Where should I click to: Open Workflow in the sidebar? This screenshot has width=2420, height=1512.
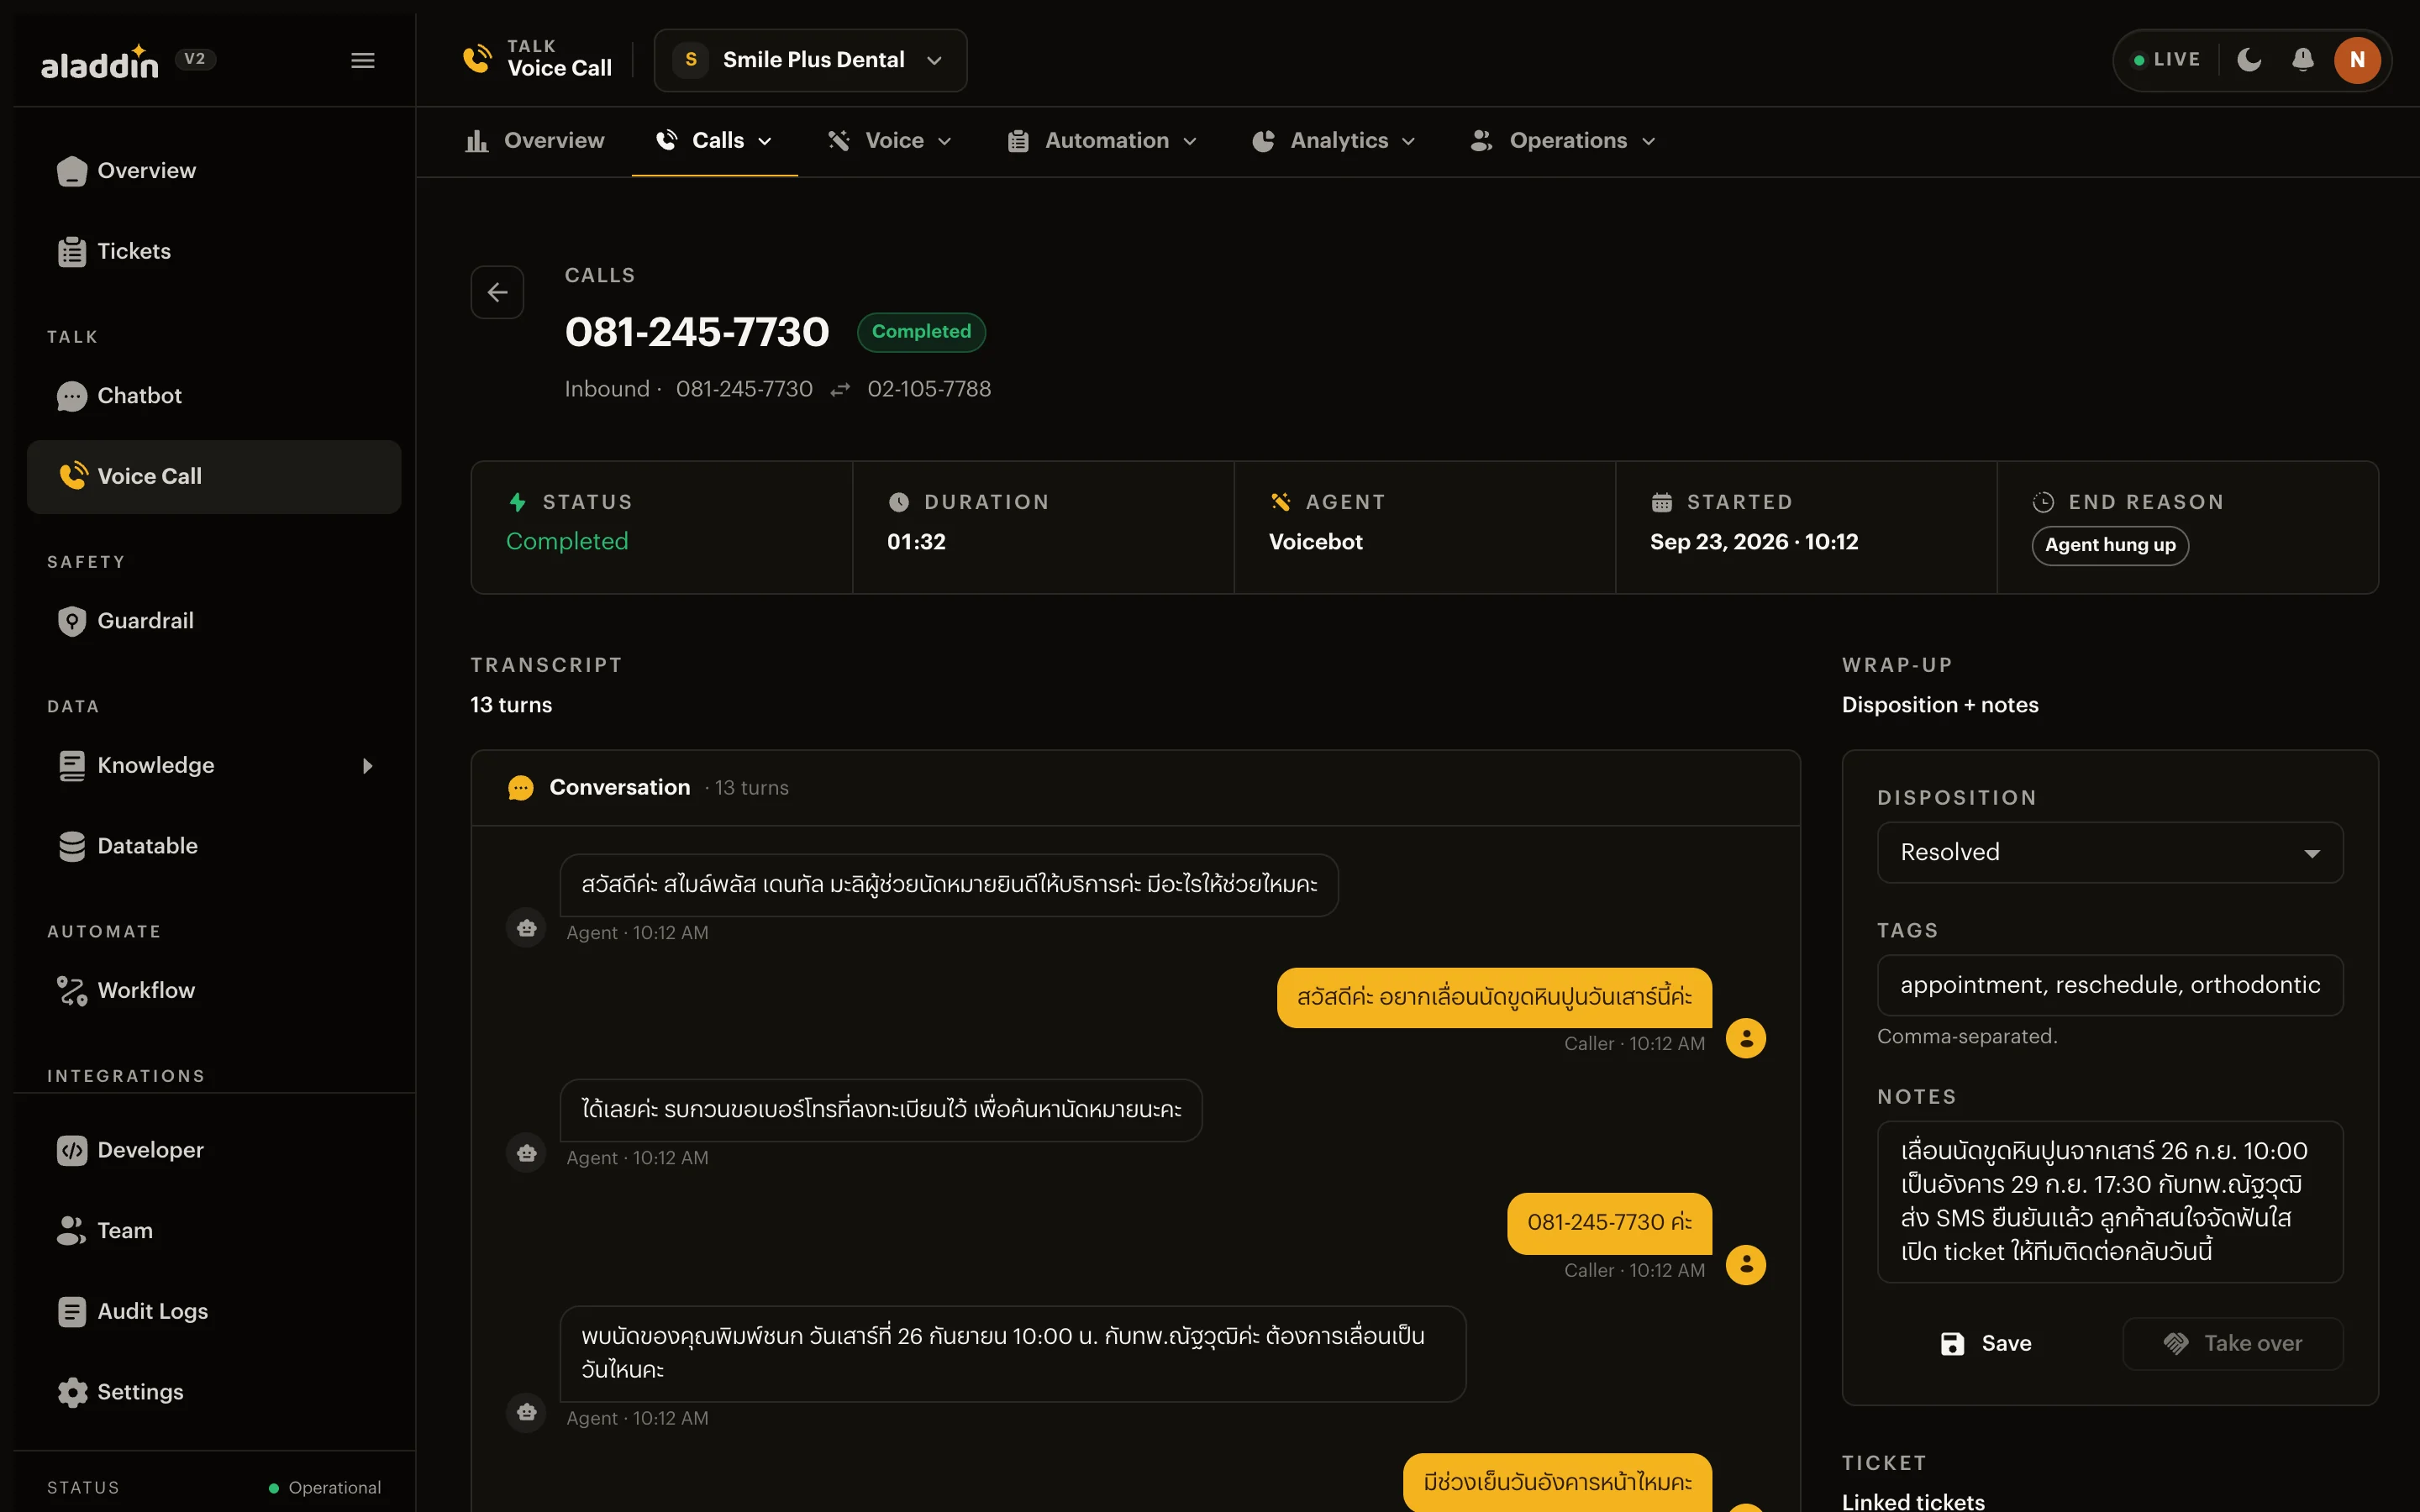pyautogui.click(x=214, y=991)
